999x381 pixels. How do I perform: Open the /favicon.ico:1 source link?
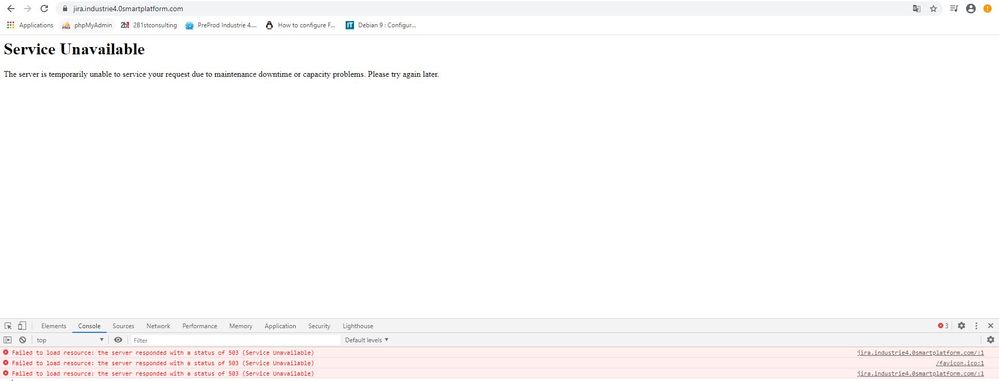click(959, 363)
